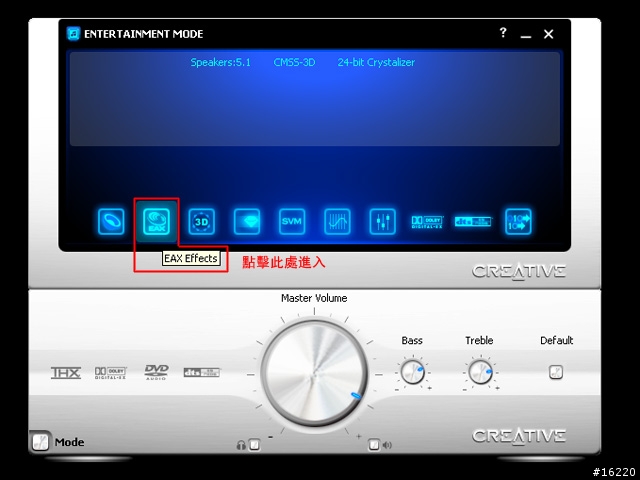Click the THX logo in lower panel

pos(65,373)
